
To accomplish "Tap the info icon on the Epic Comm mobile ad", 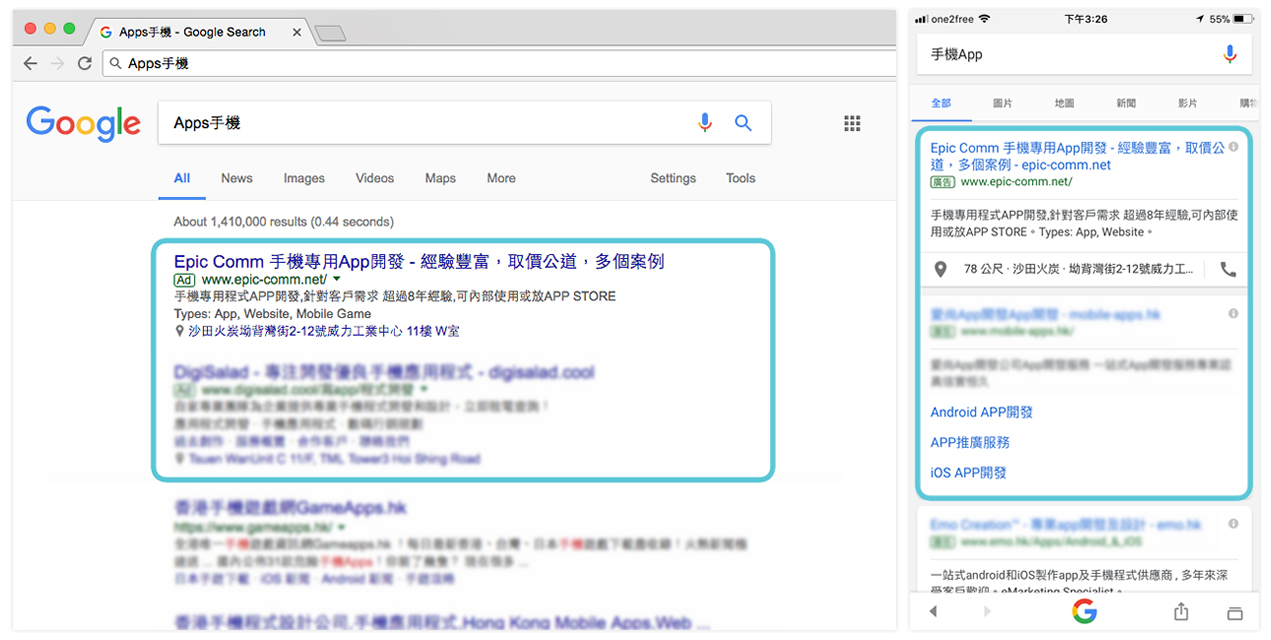I will (1233, 147).
